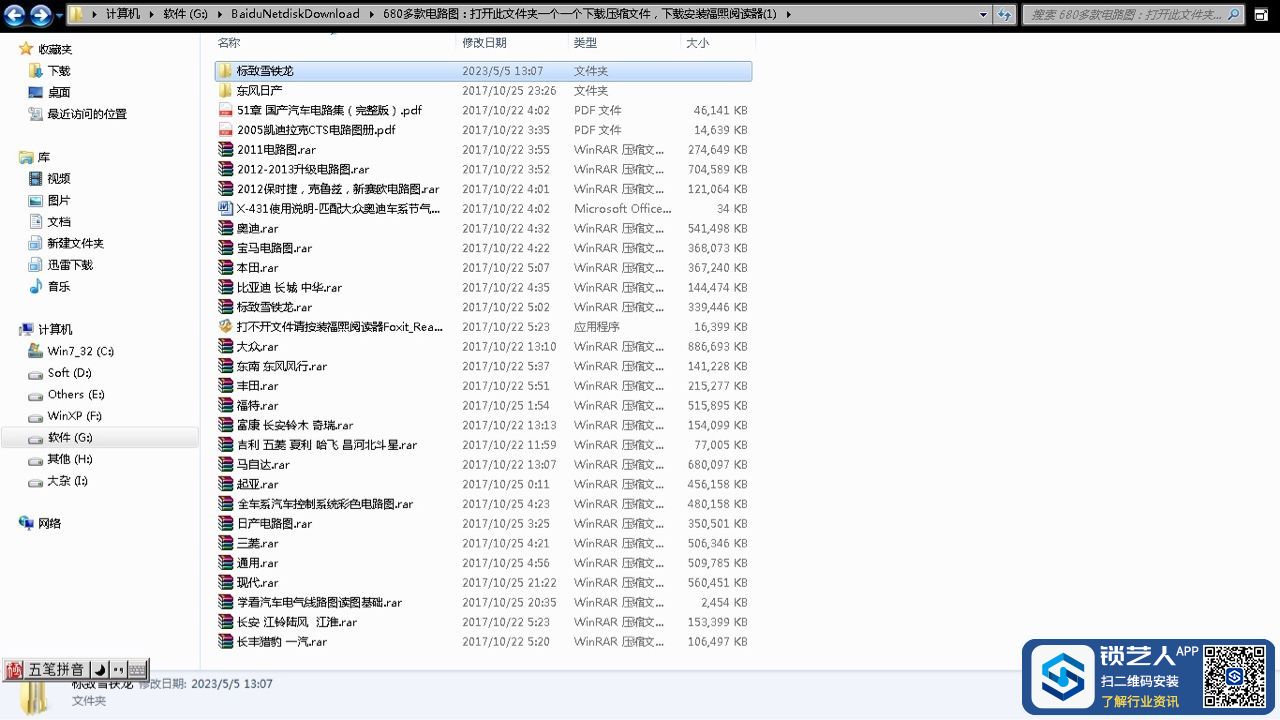This screenshot has width=1280, height=720.
Task: Select the archive icon for 宝马电路图.rar
Action: click(x=225, y=248)
